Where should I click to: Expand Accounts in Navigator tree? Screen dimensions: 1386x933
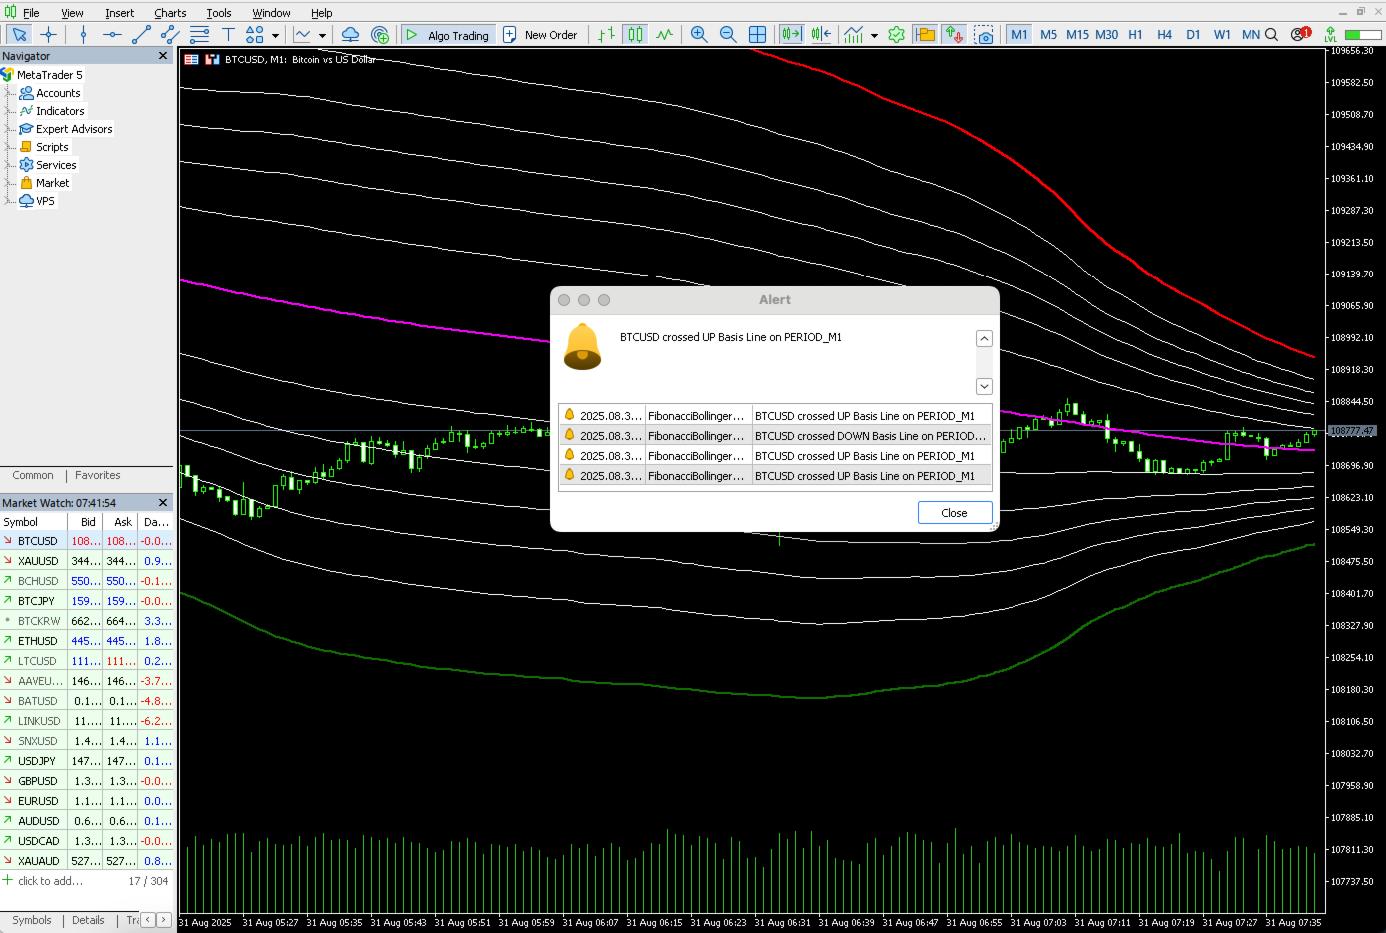point(9,93)
